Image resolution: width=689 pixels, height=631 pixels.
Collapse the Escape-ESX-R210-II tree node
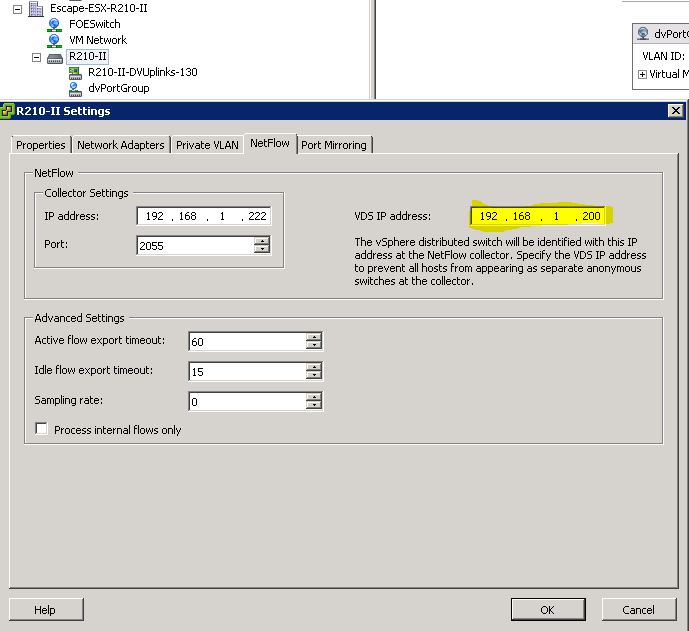[x=17, y=9]
